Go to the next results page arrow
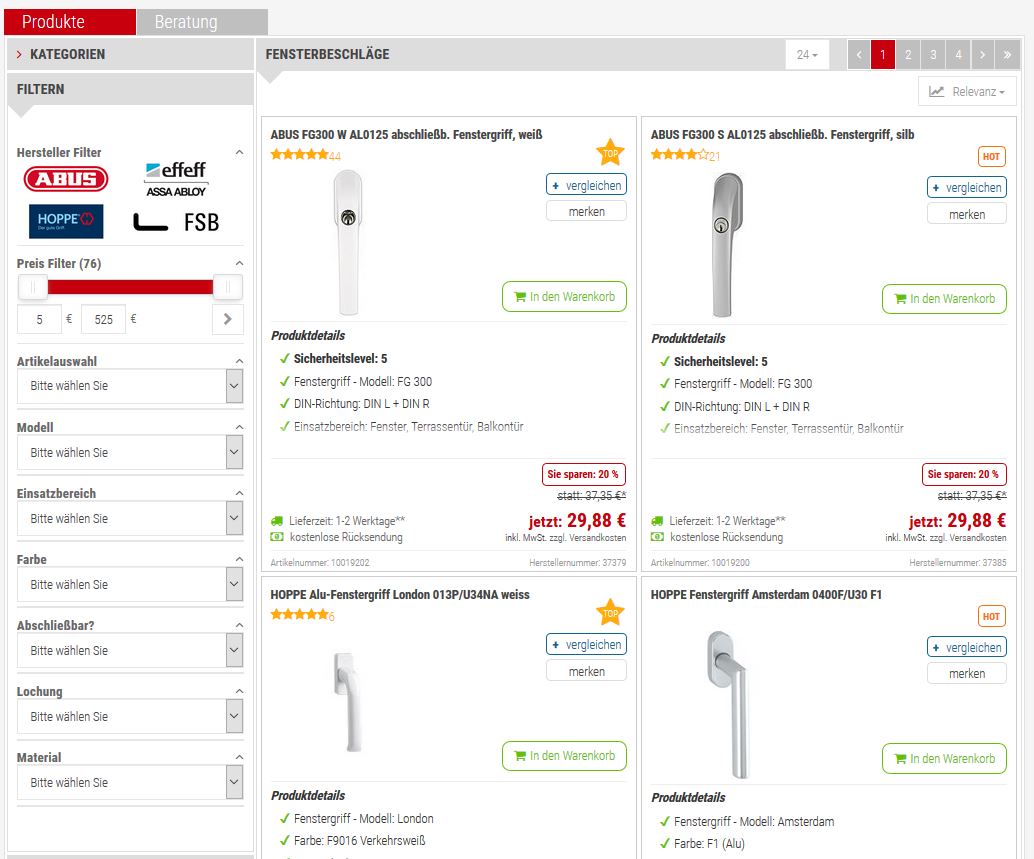The width and height of the screenshot is (1034, 859). [983, 55]
